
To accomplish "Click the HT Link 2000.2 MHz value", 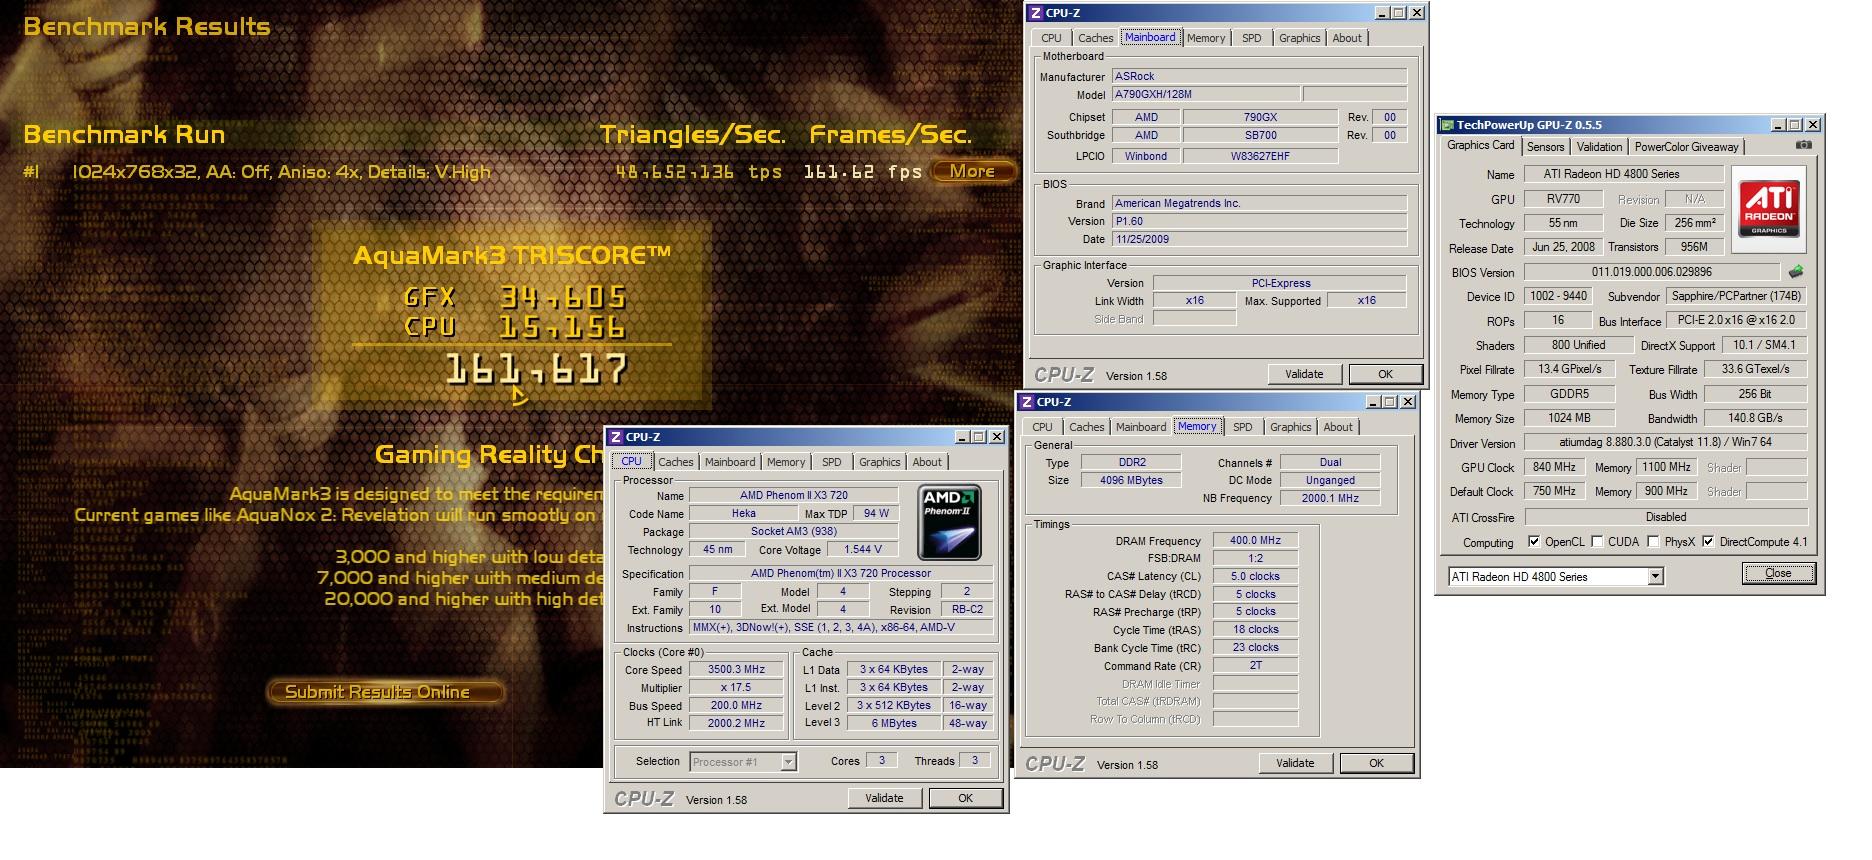I will tap(737, 723).
